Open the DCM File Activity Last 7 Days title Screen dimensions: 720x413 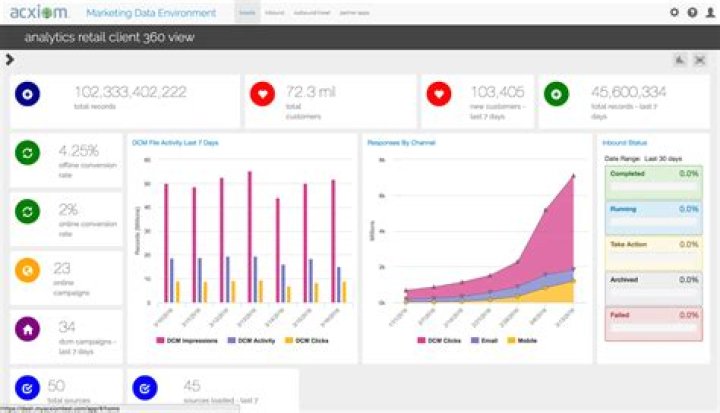pos(175,142)
